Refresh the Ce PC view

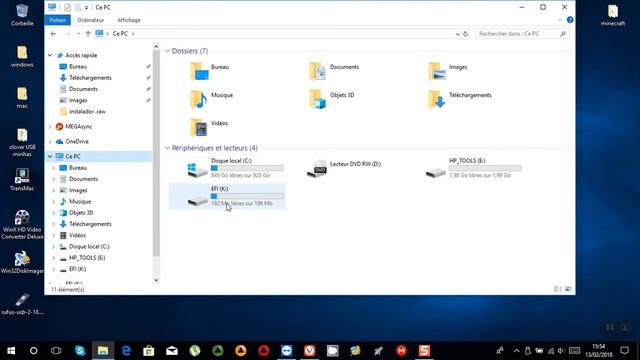(466, 34)
